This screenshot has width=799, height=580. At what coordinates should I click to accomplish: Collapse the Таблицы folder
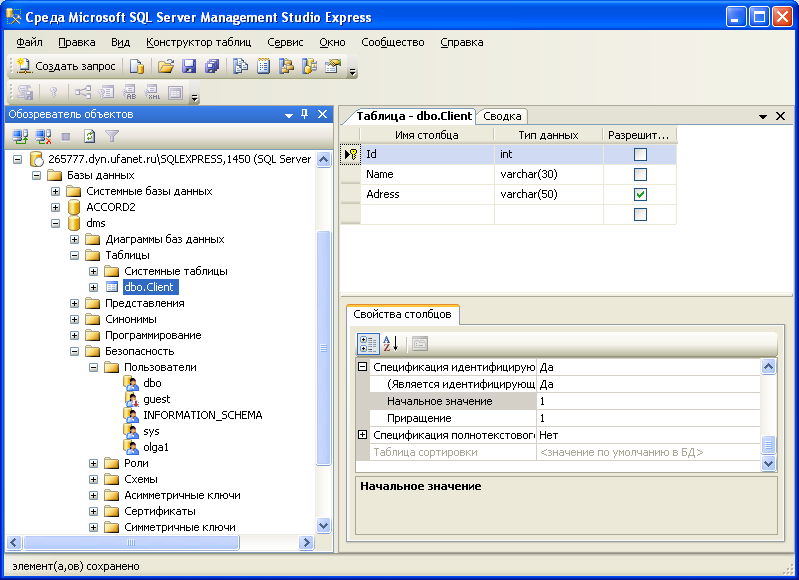(x=74, y=255)
